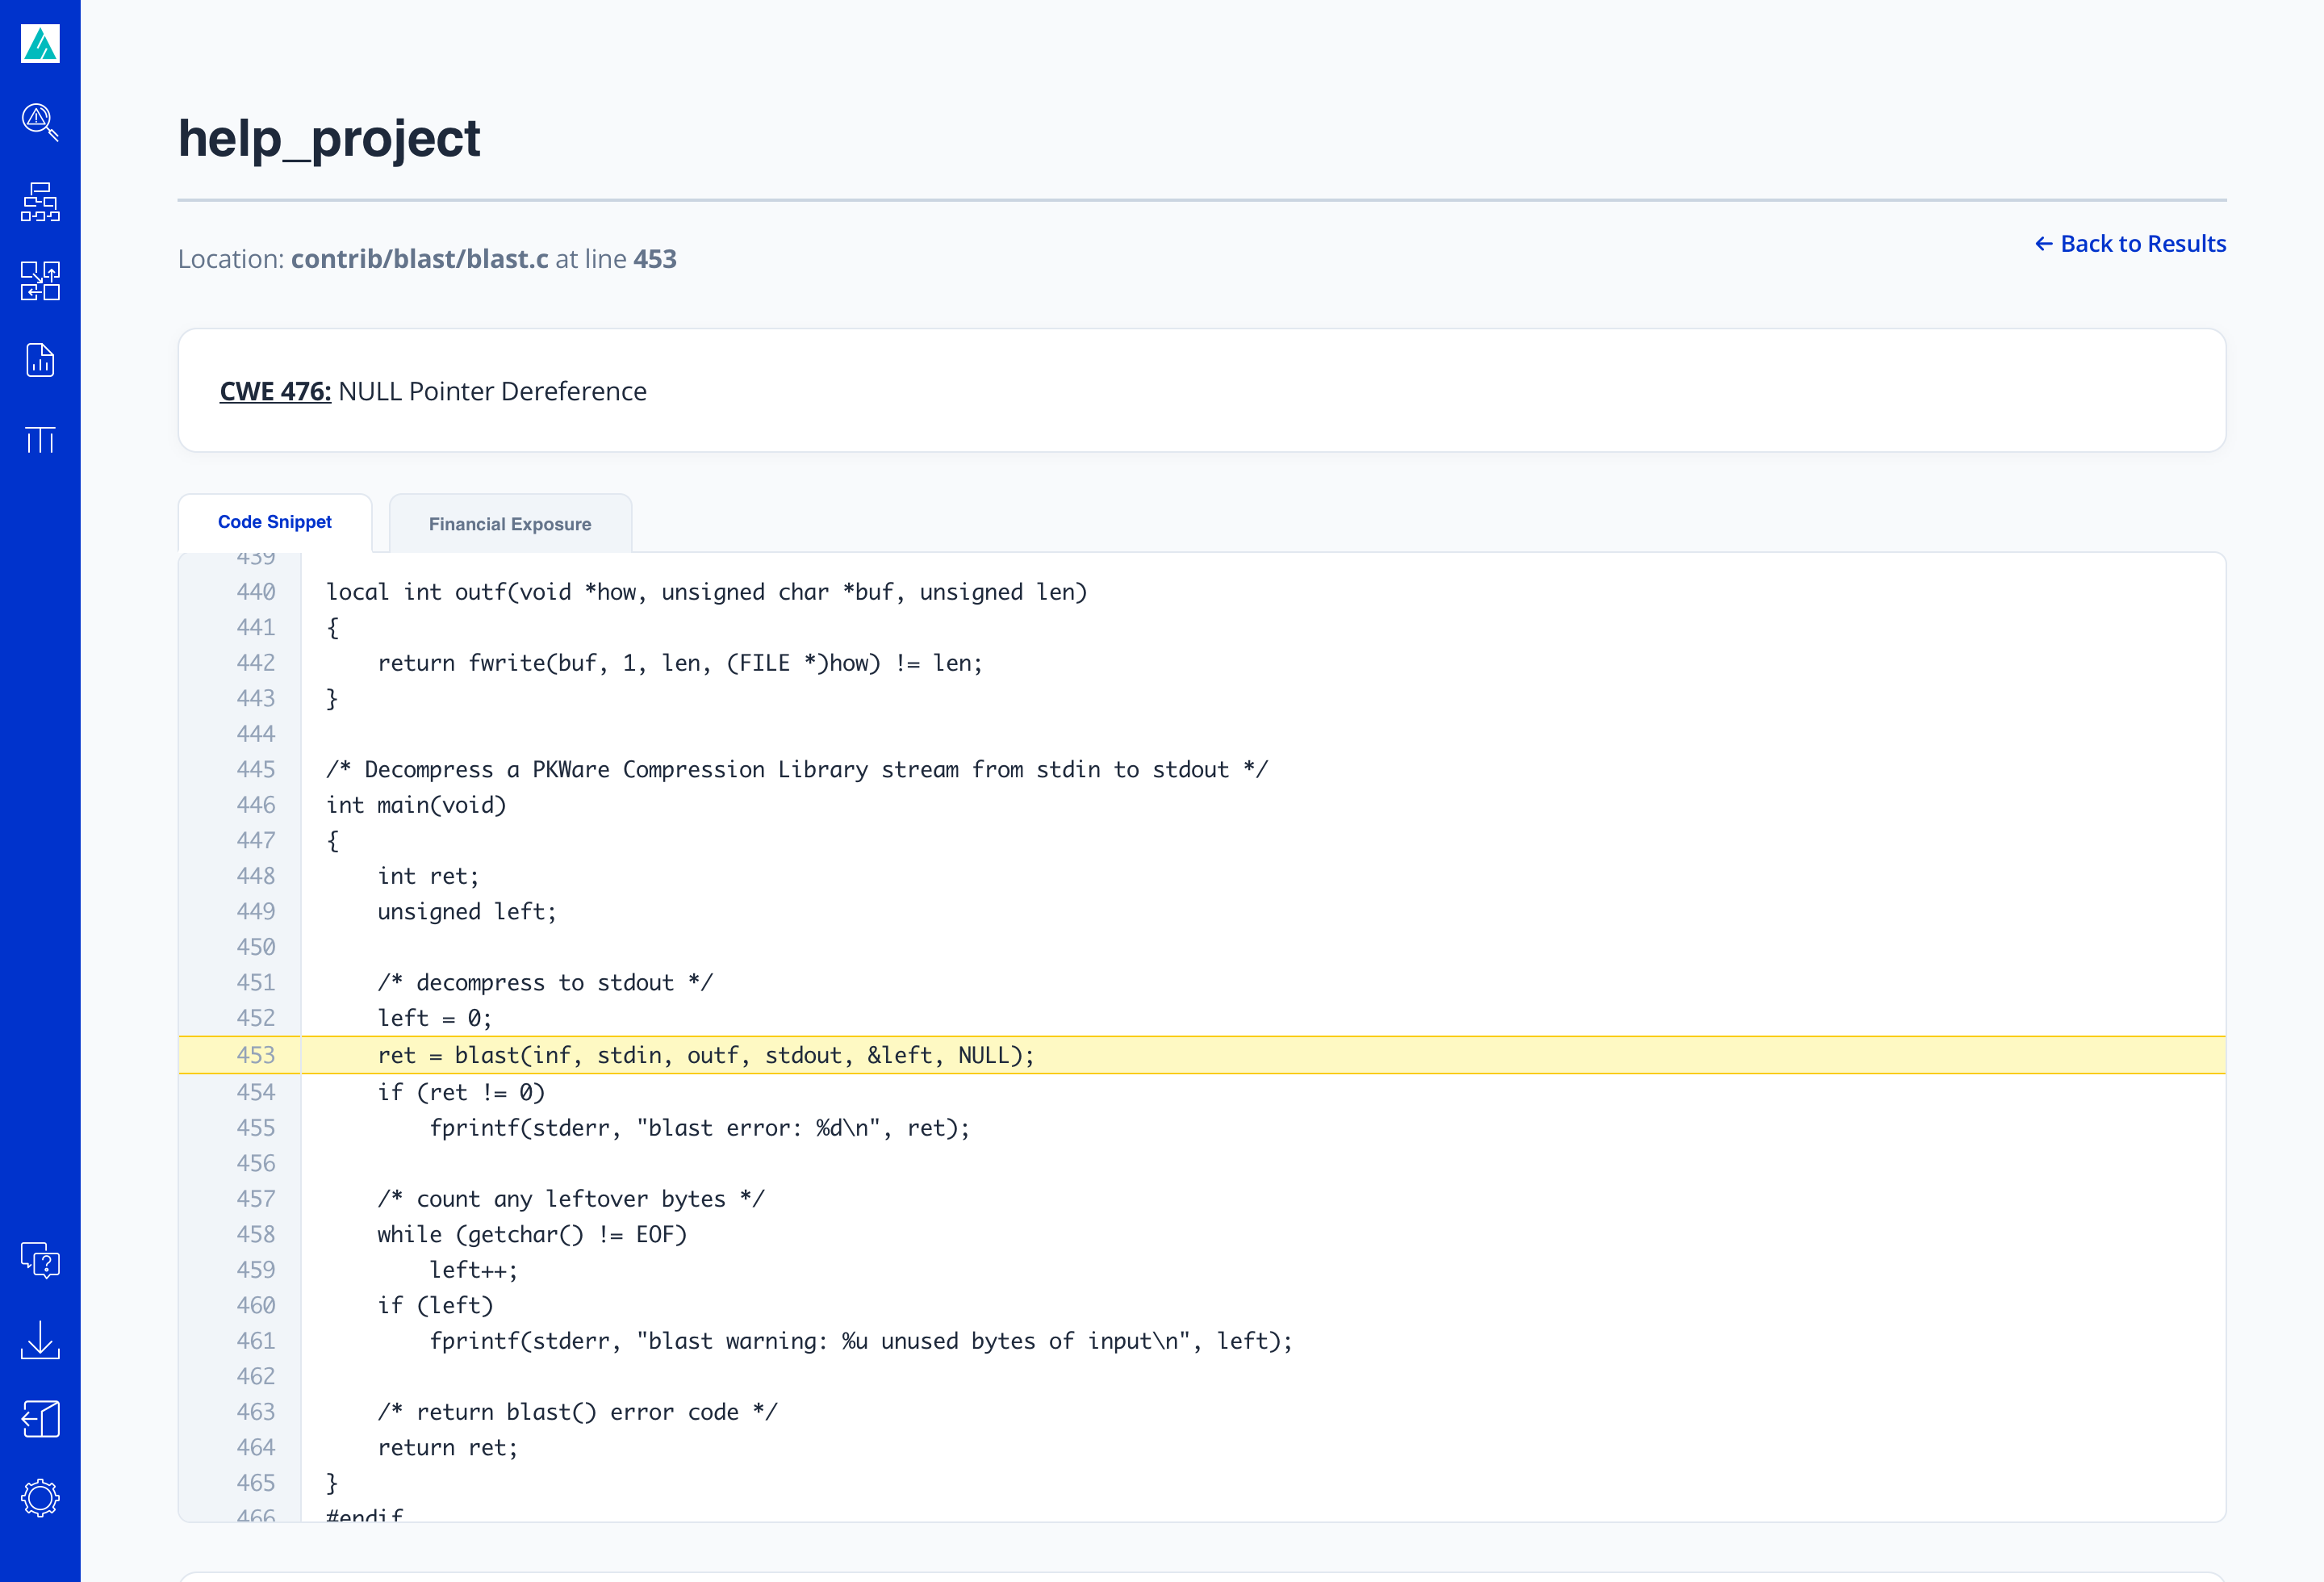Go back via Back to Results link

coord(2130,243)
